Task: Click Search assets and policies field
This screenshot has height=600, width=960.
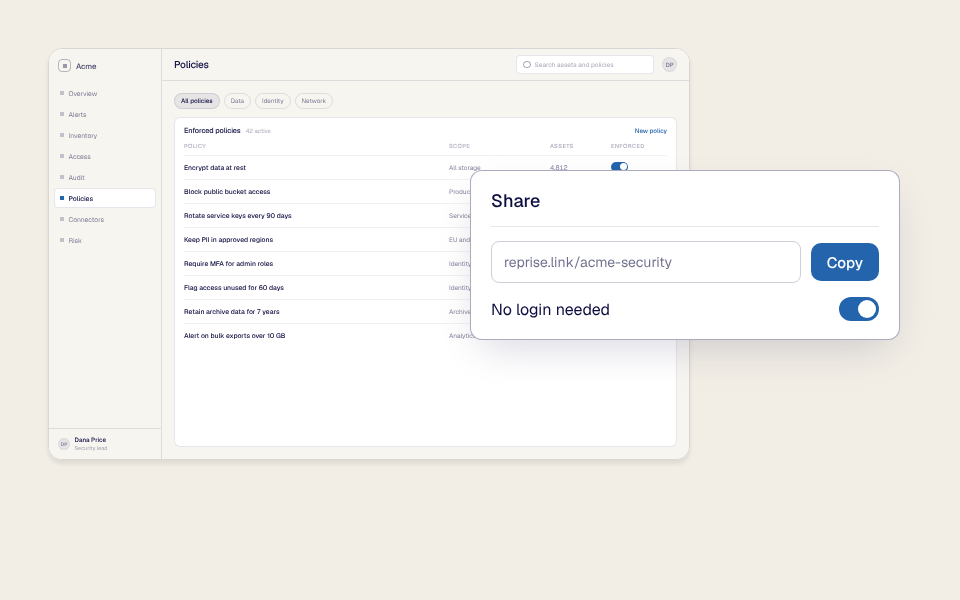Action: (585, 64)
